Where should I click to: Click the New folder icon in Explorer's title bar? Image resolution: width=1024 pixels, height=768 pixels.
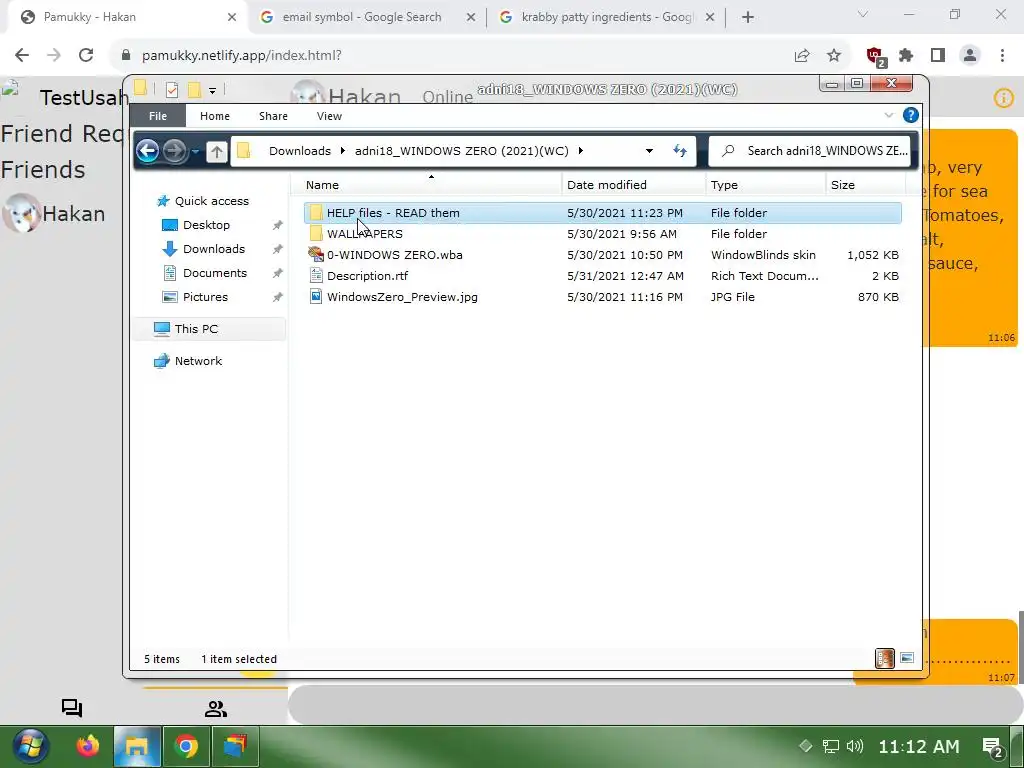[194, 89]
